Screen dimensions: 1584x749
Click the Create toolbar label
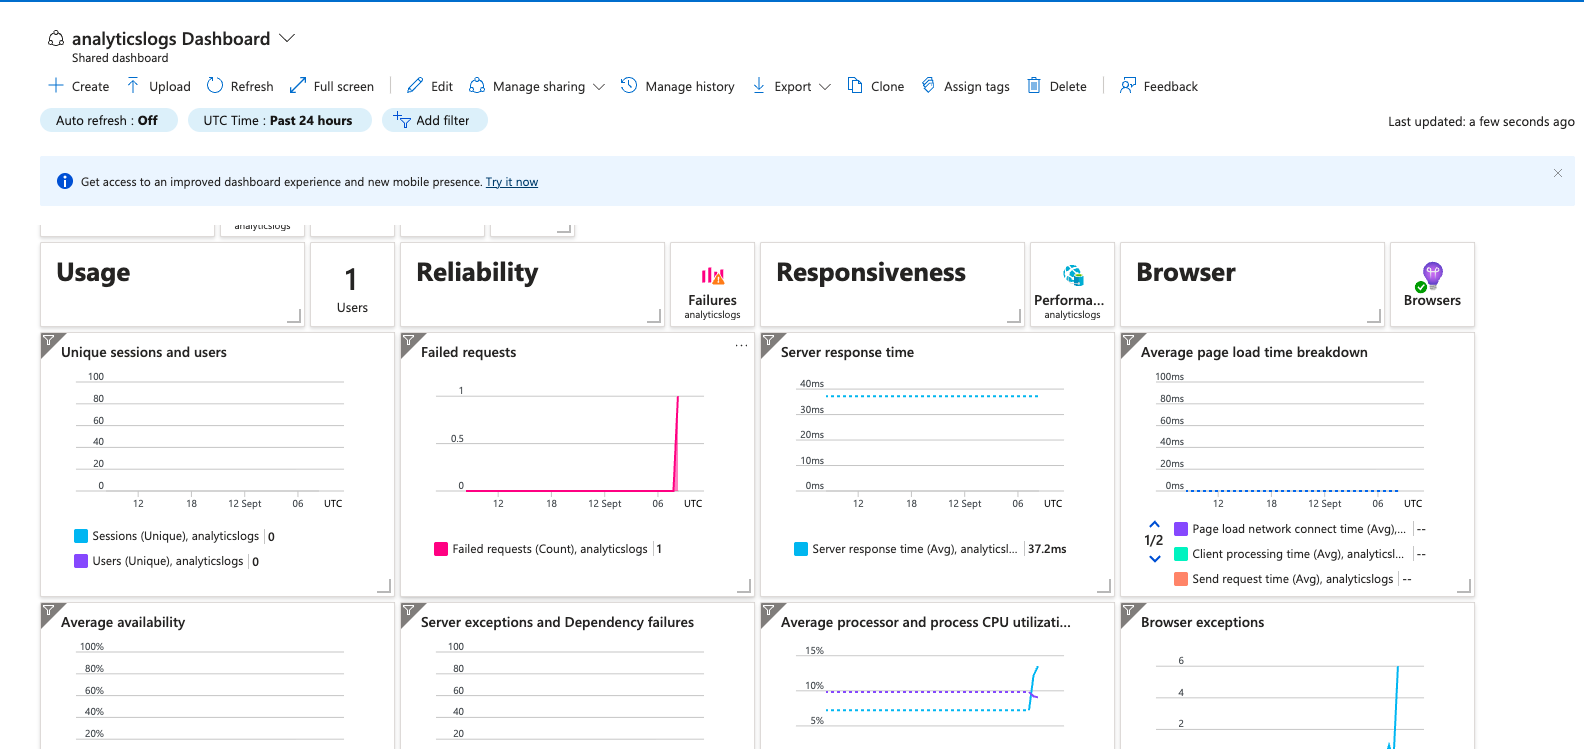(x=90, y=87)
